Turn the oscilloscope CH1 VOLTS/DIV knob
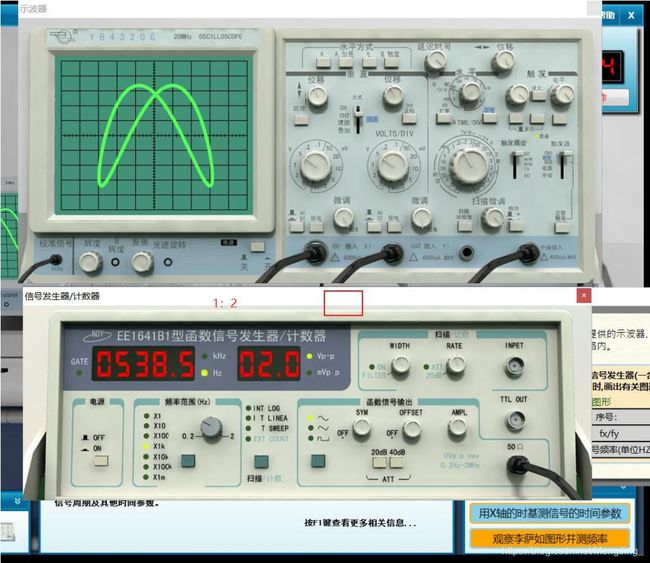Viewport: 650px width, 563px height. click(316, 166)
